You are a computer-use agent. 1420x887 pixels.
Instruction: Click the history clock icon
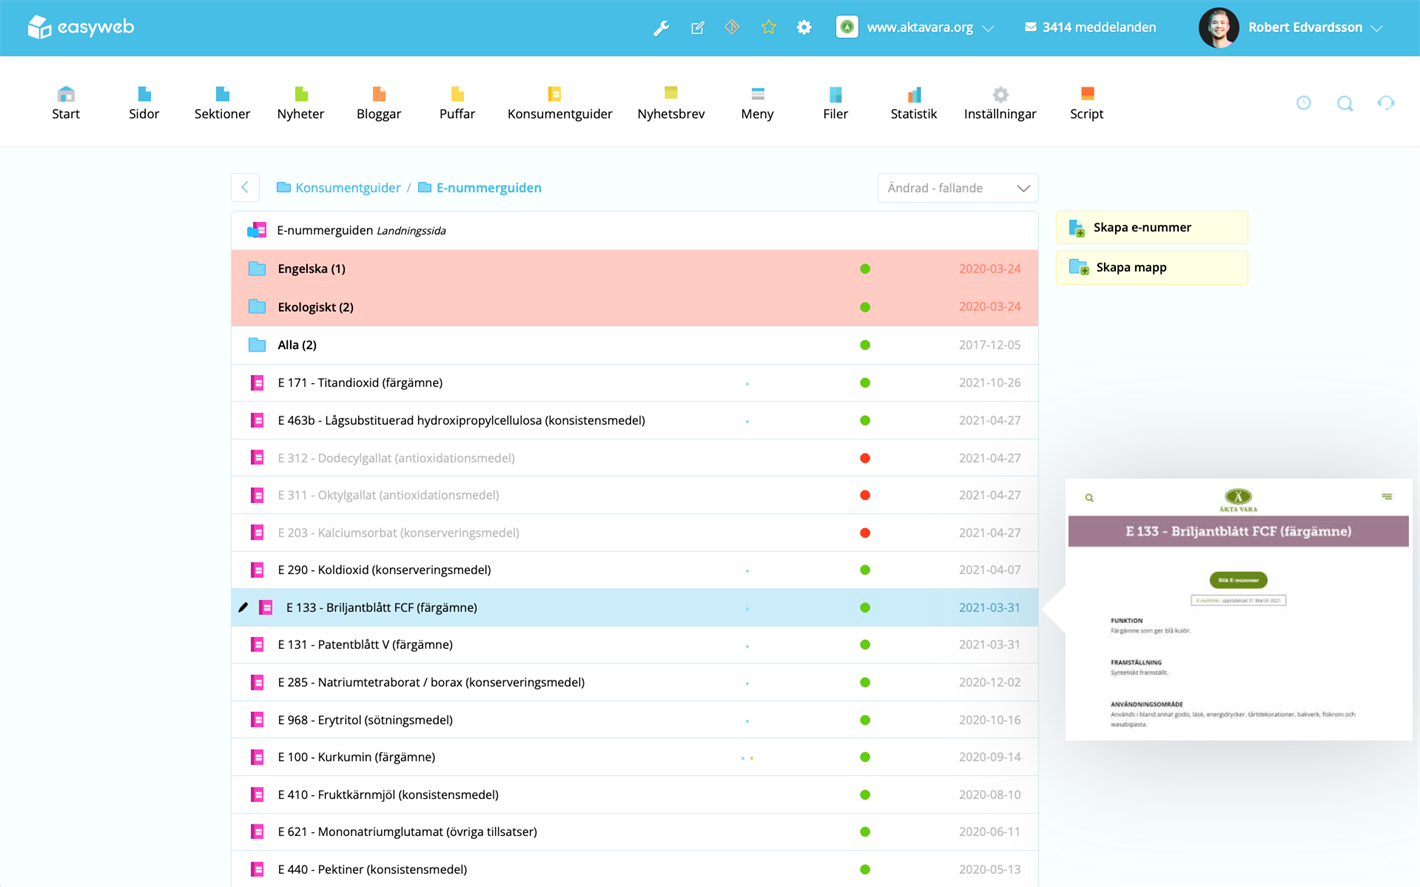(1304, 103)
